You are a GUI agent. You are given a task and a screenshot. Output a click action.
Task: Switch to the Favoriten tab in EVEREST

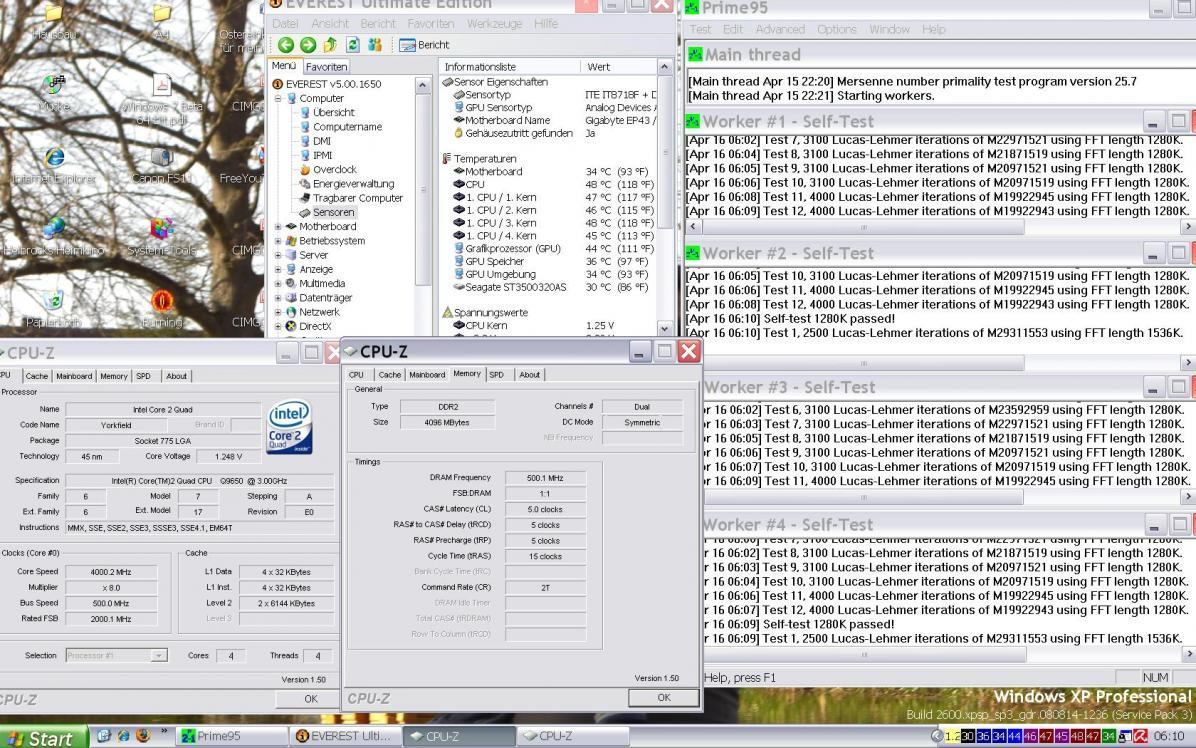pyautogui.click(x=326, y=67)
